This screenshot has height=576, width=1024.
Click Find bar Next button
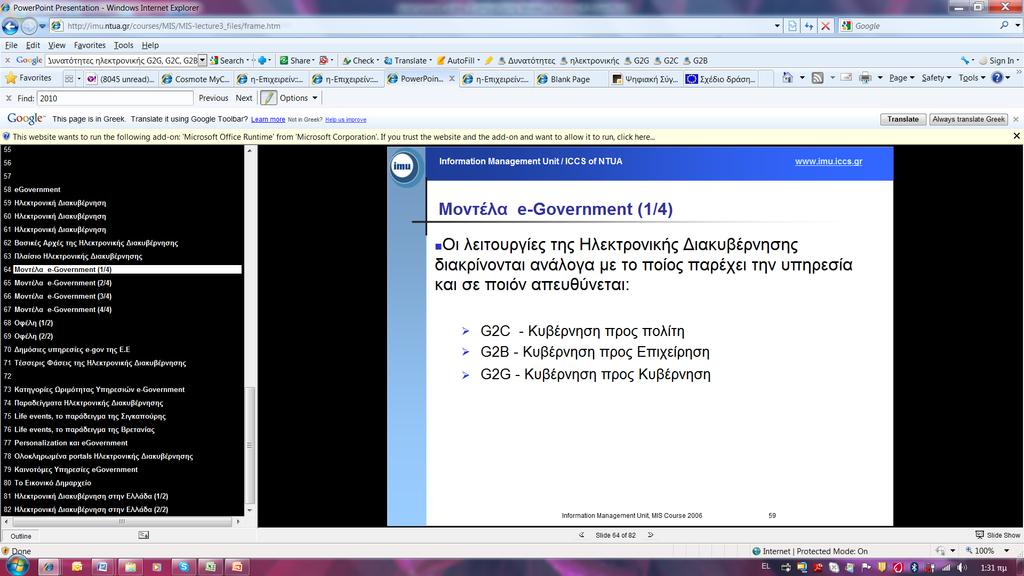[x=244, y=98]
